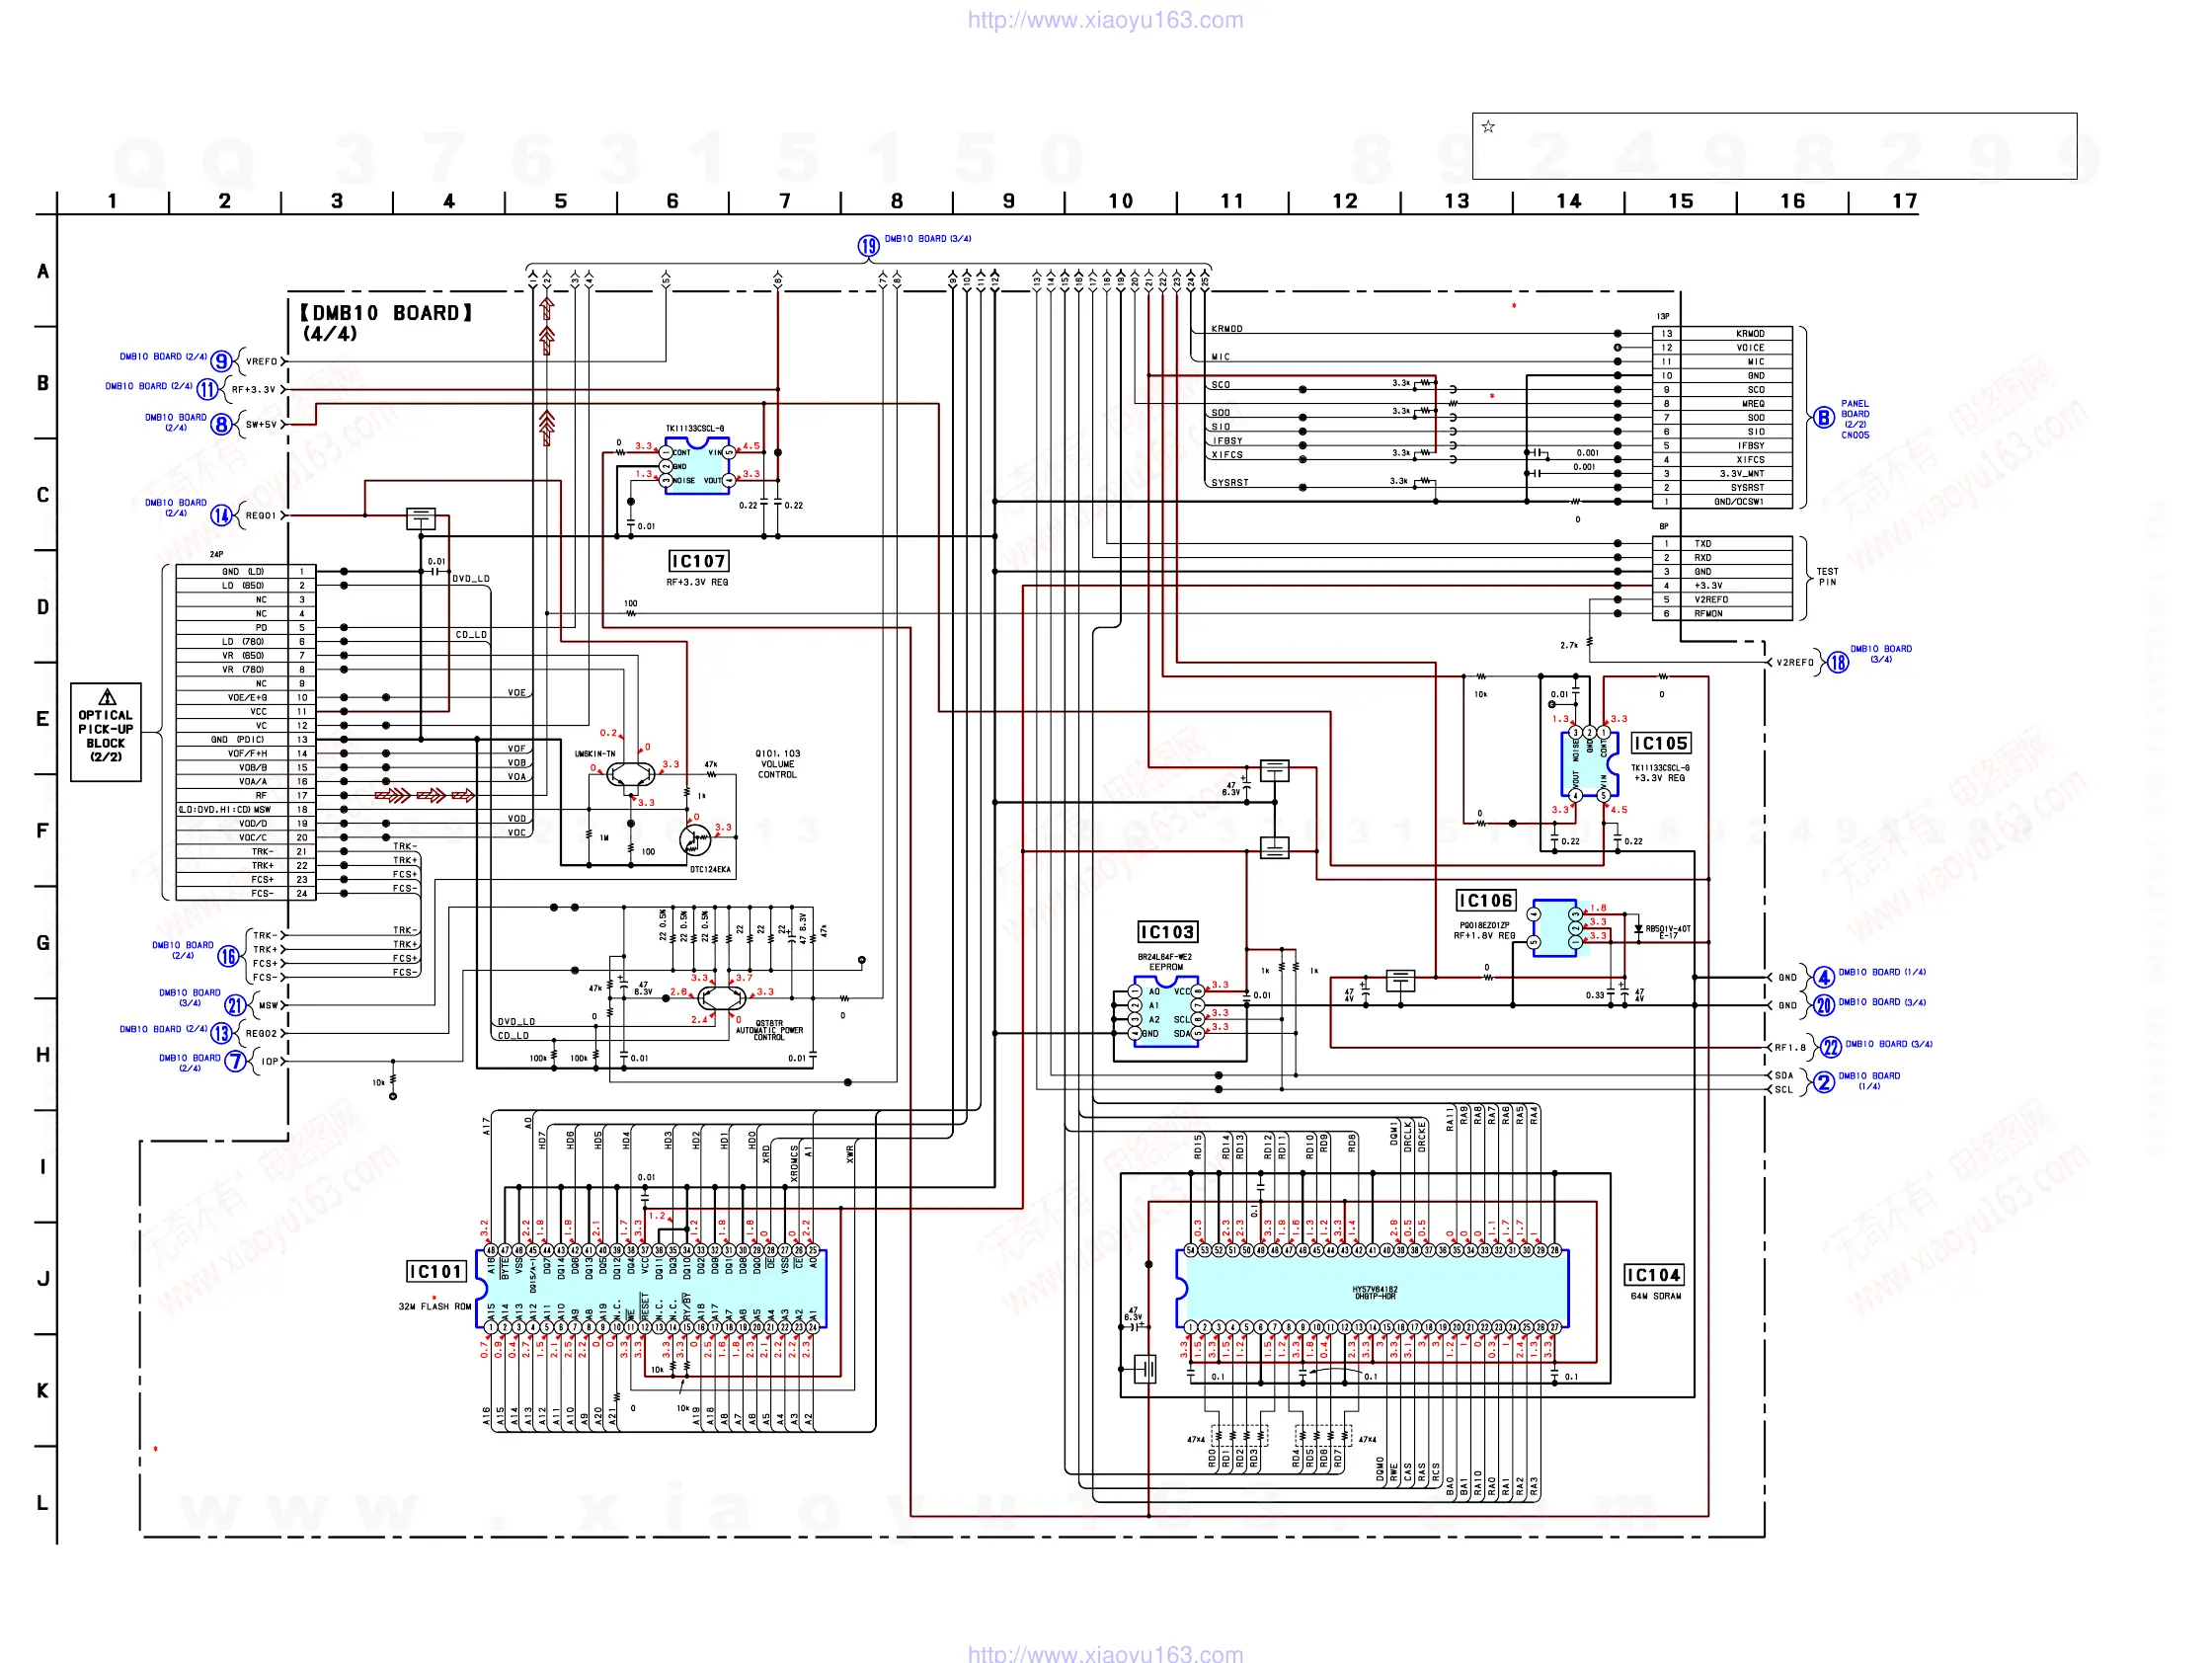The width and height of the screenshot is (2212, 1663).
Task: Click the IC105 +3.3V REG label
Action: [x=1660, y=743]
